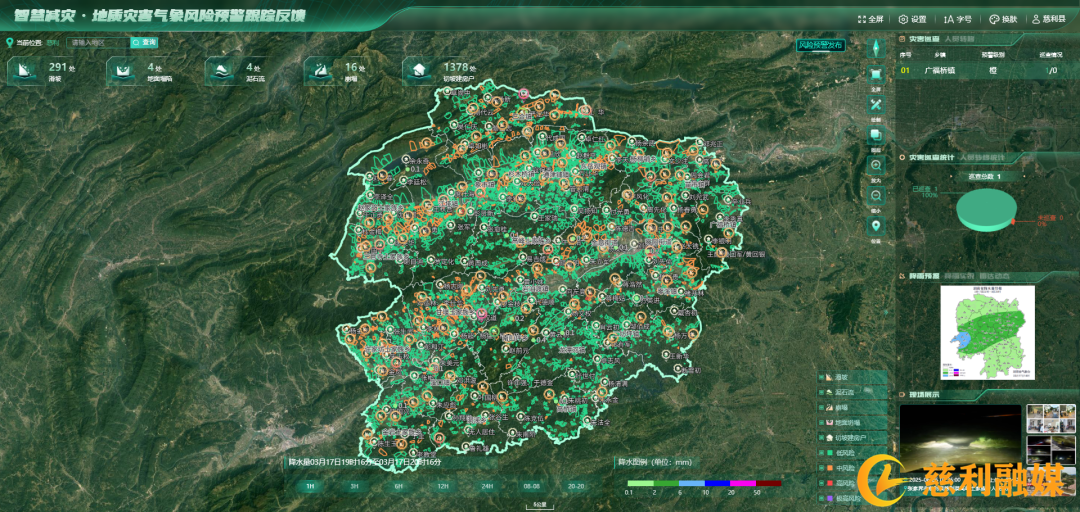Click the 崩塌 rockfall stat icon
1080x512 pixels.
(322, 70)
